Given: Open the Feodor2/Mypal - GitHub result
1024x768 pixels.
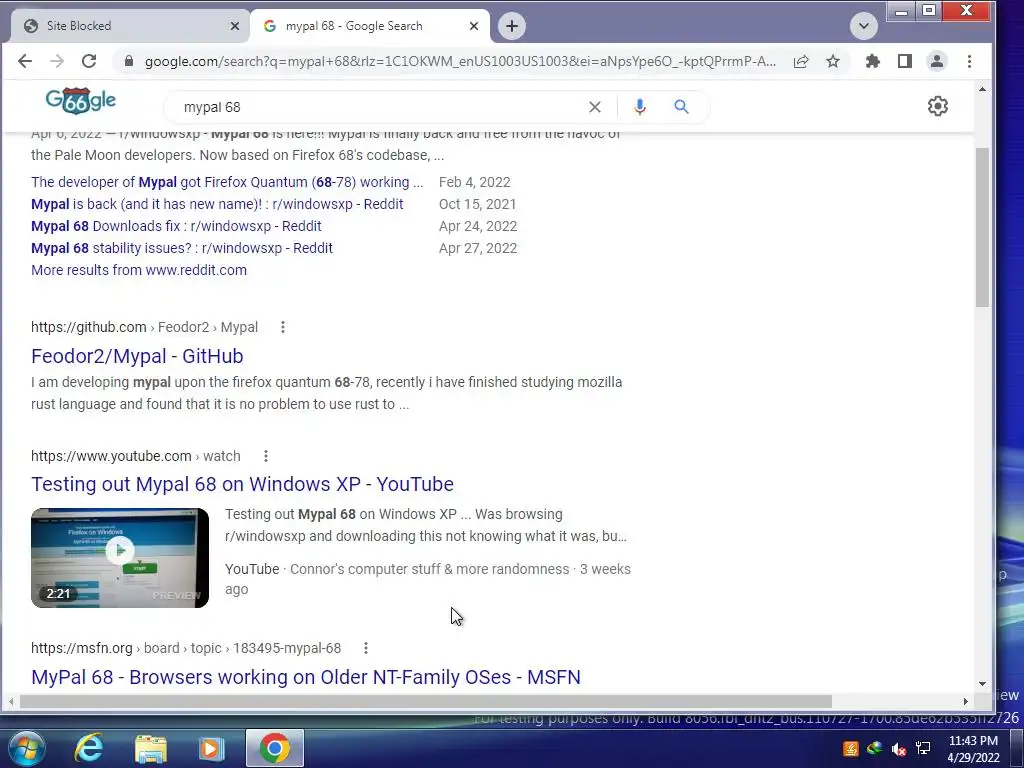Looking at the screenshot, I should [137, 356].
